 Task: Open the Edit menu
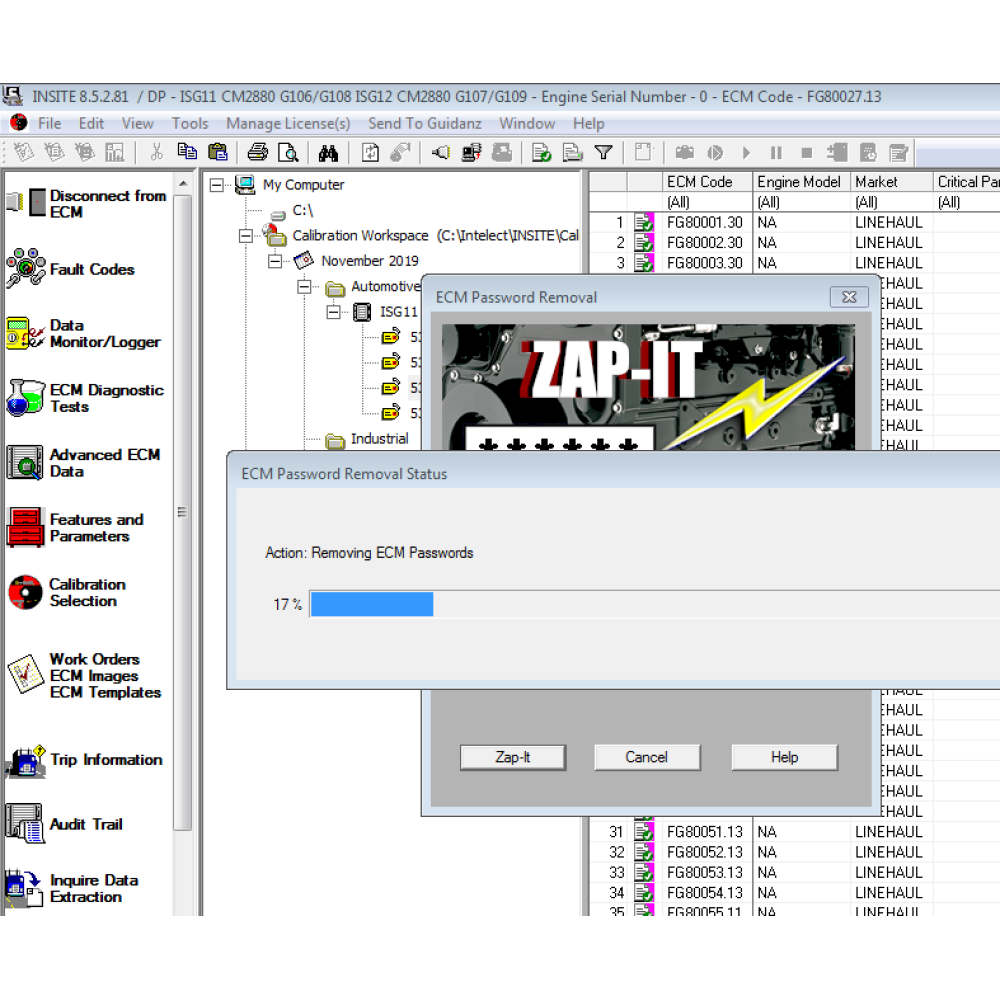coord(91,123)
